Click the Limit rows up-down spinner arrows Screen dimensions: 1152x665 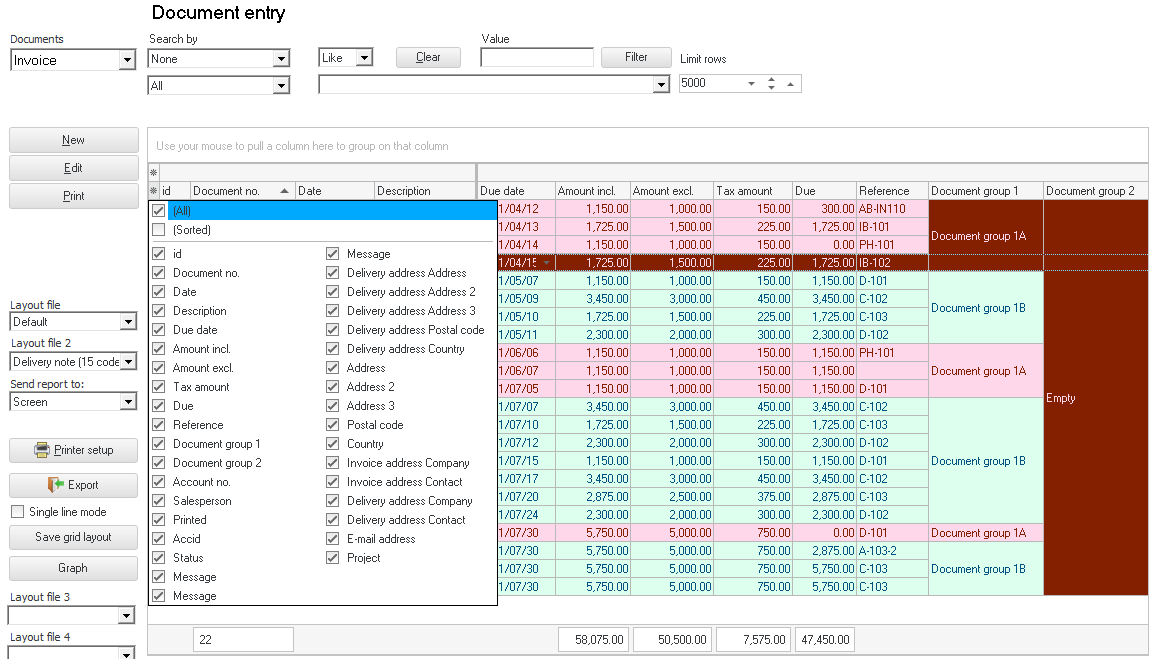771,84
